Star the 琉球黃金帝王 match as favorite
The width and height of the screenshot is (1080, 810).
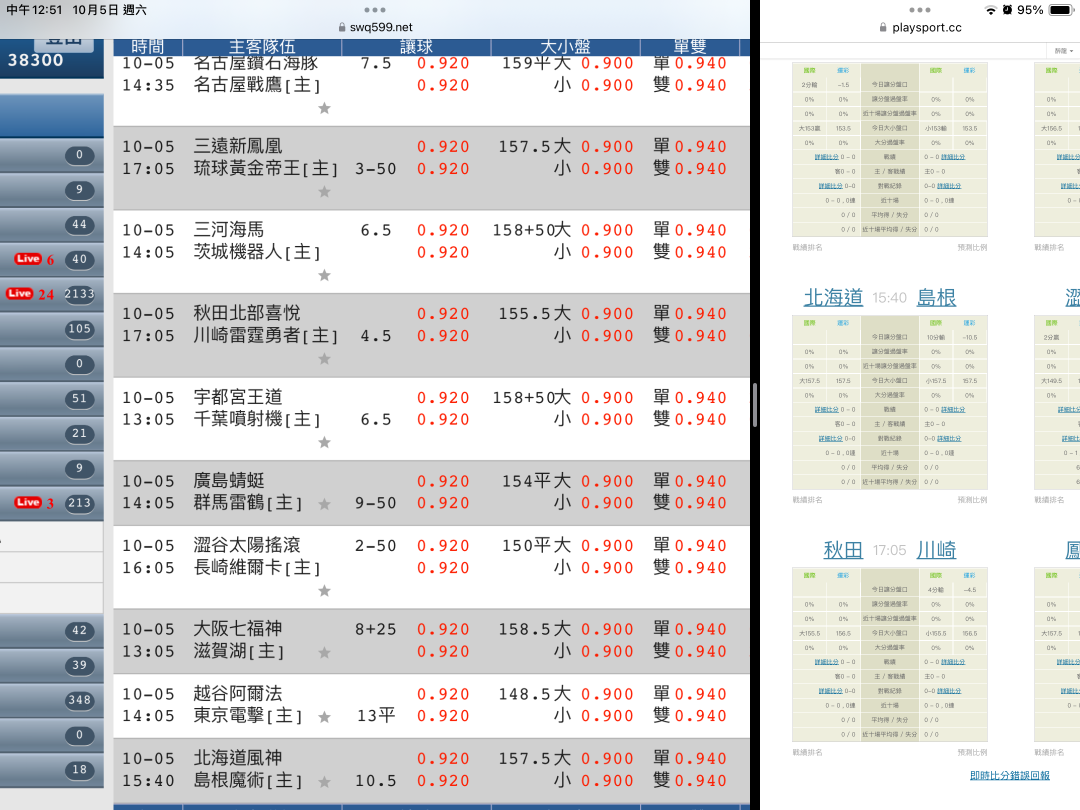pos(324,191)
